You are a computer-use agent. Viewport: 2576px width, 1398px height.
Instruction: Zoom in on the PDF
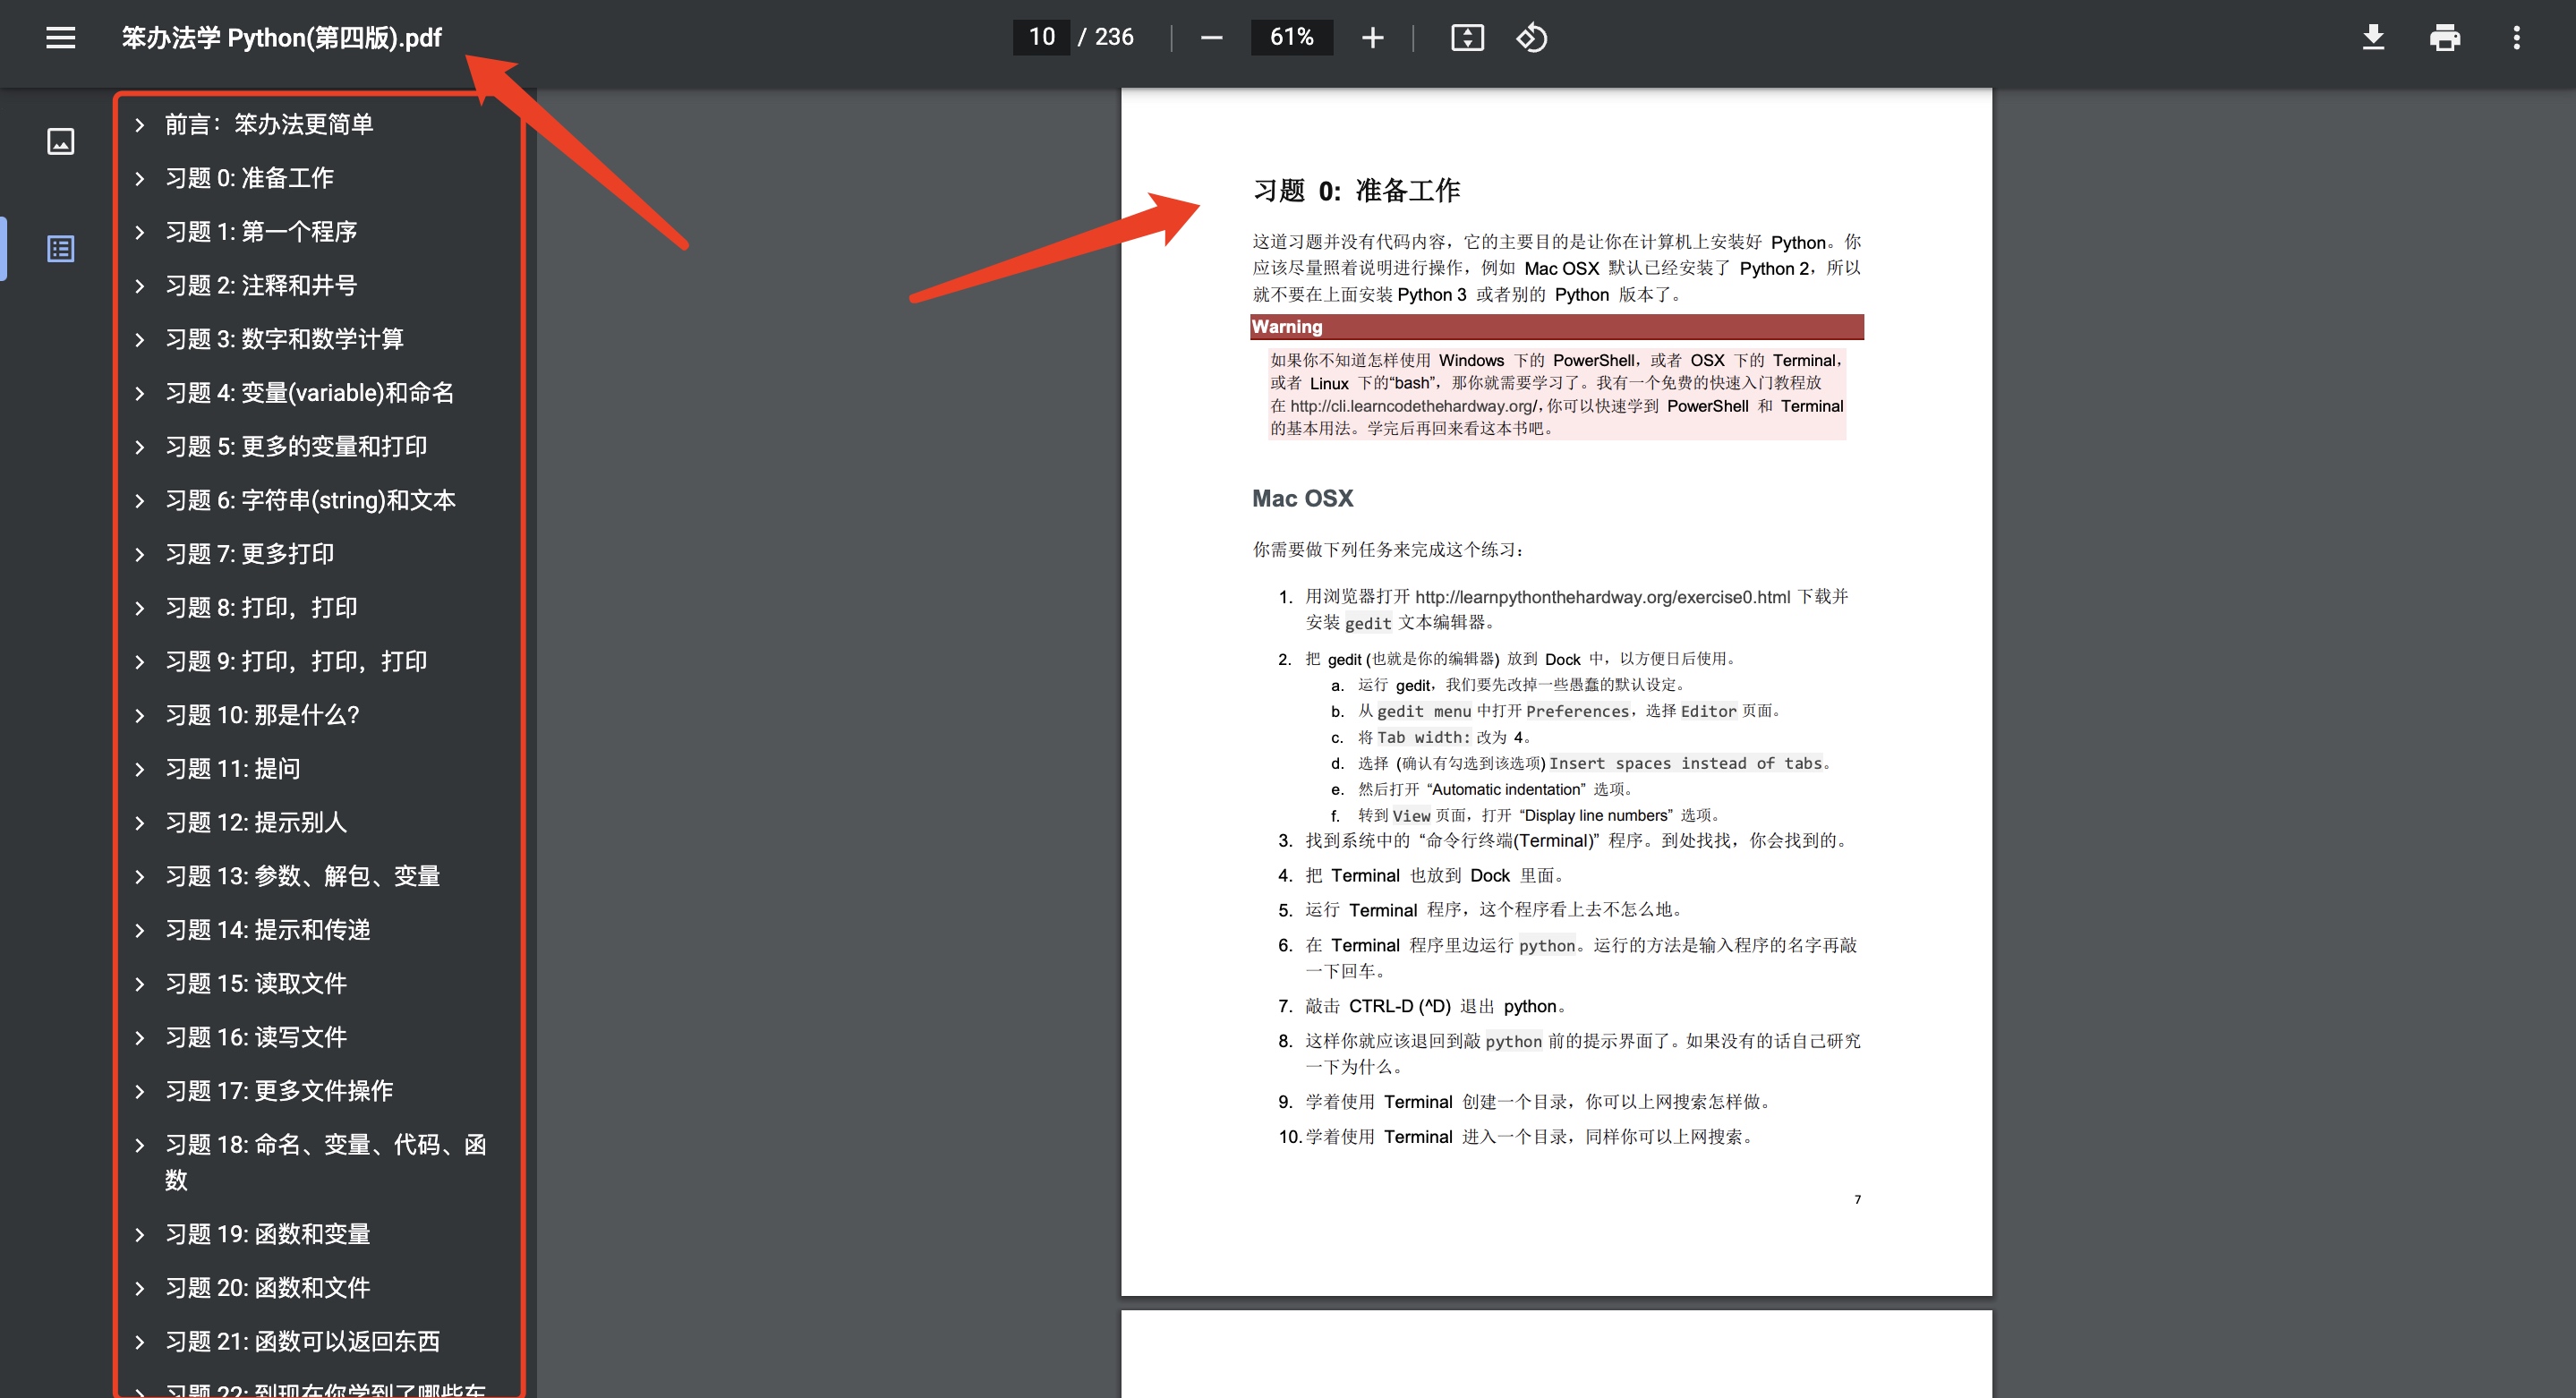pyautogui.click(x=1372, y=38)
